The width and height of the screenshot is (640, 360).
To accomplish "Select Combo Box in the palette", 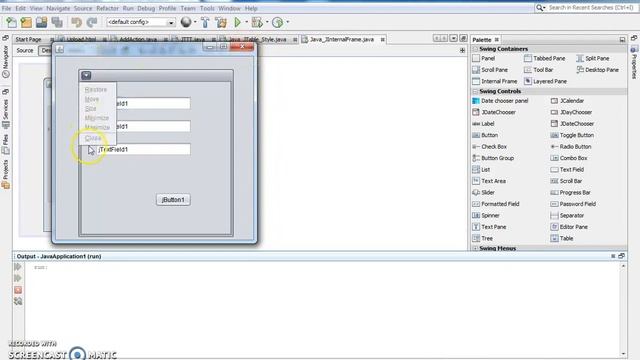I will (x=569, y=158).
